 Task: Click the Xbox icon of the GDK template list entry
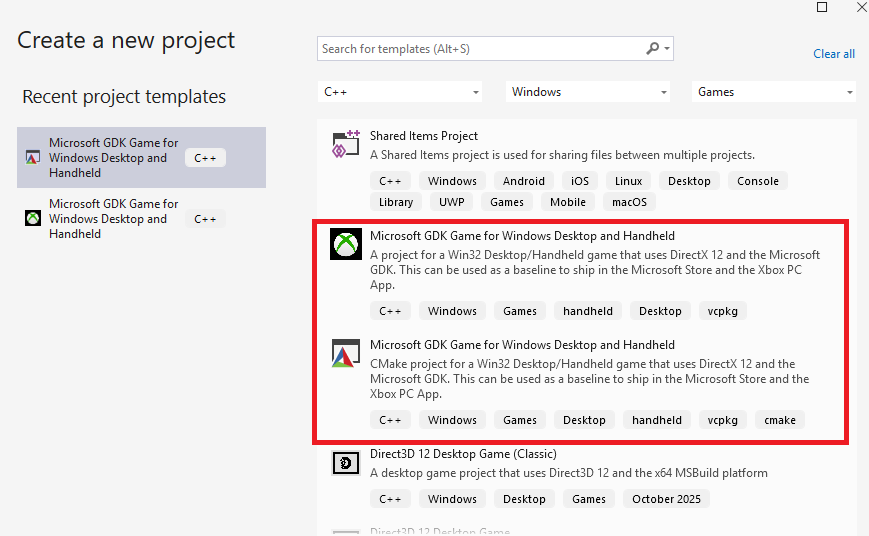tap(346, 244)
